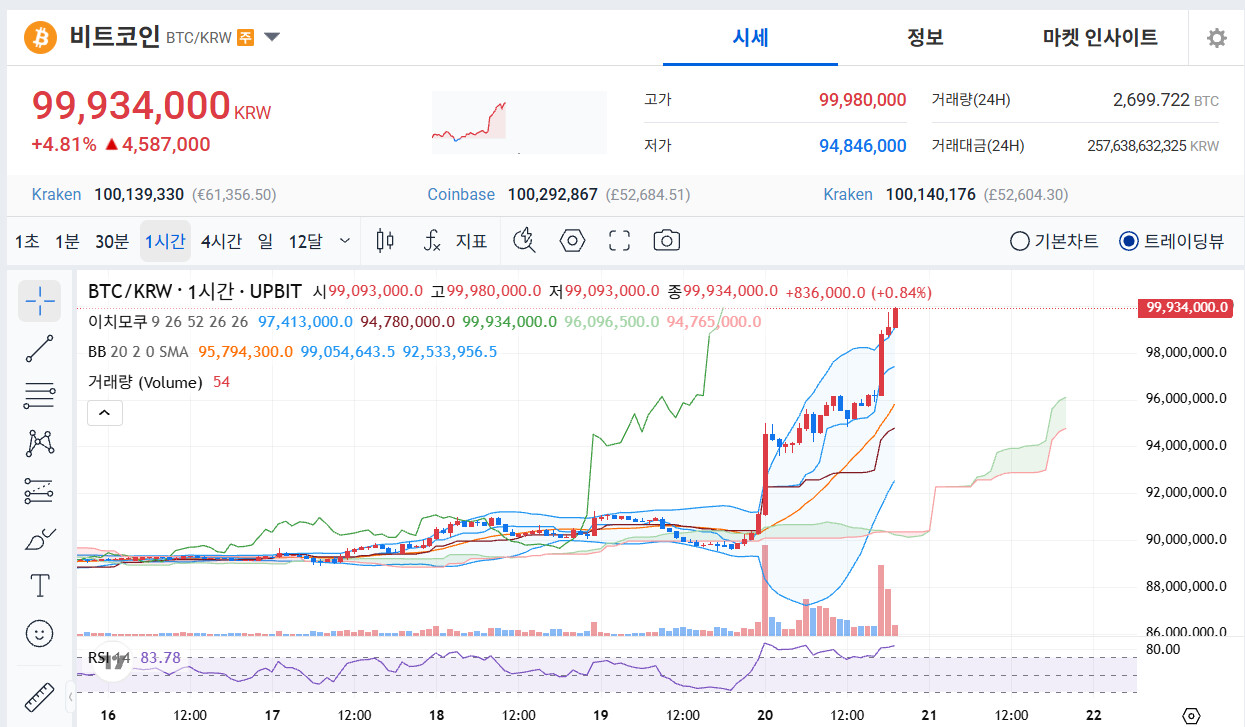Select the text annotation tool
The image size is (1245, 727).
pos(39,586)
